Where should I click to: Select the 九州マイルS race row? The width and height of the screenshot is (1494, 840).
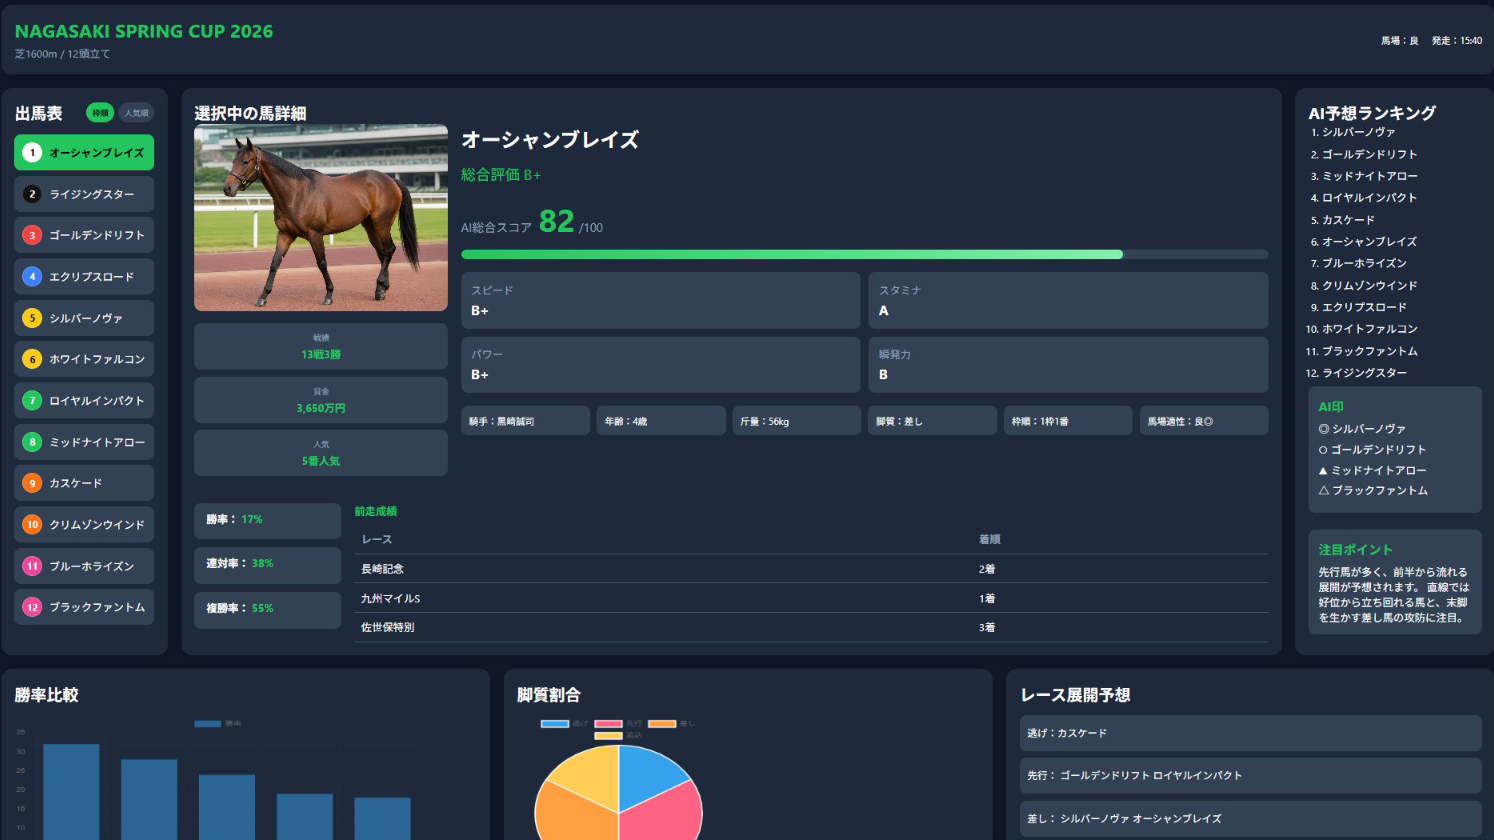(x=811, y=598)
